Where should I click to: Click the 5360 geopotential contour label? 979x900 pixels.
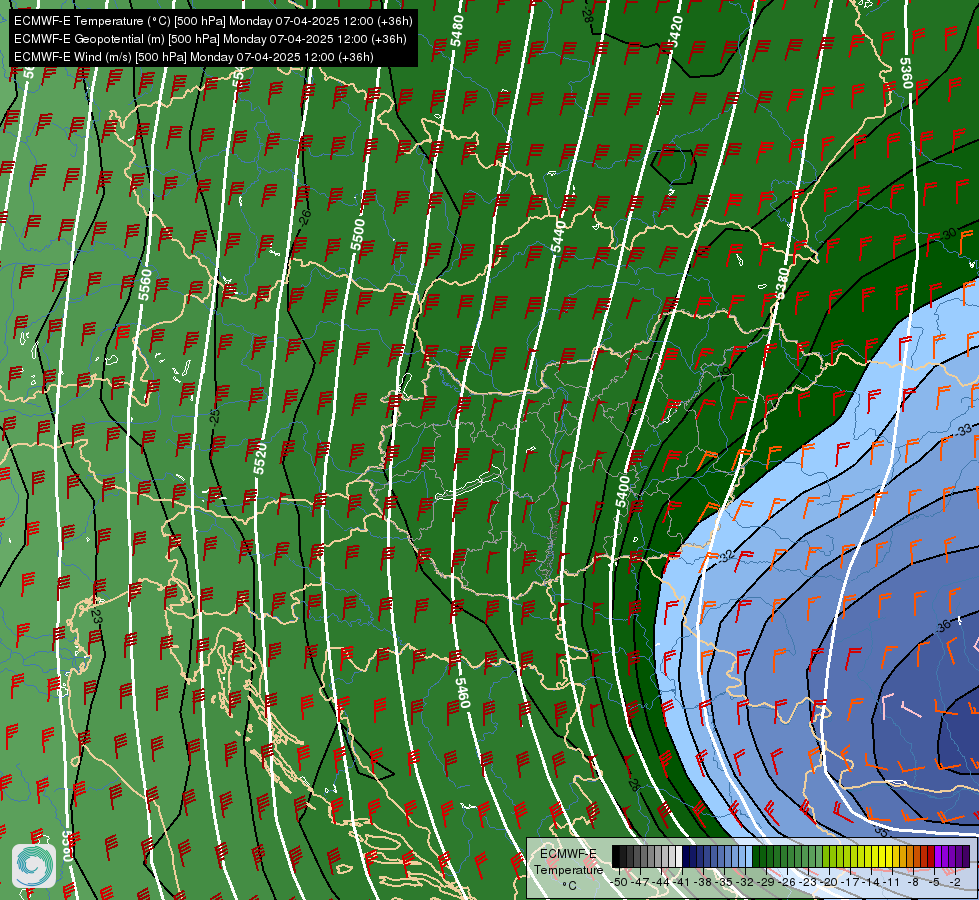[906, 73]
